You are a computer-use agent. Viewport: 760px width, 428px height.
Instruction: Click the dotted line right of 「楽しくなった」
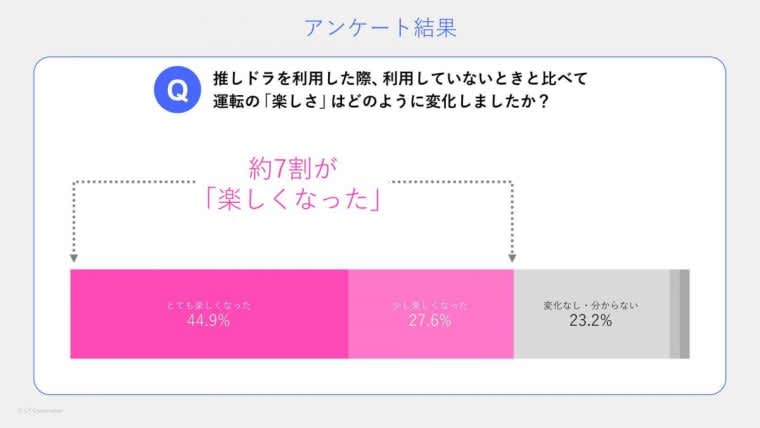(x=450, y=182)
